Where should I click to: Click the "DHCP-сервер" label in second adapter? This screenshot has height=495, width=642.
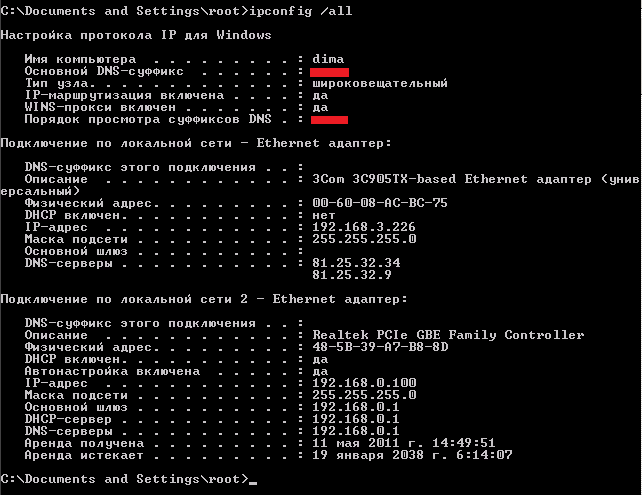coord(65,419)
